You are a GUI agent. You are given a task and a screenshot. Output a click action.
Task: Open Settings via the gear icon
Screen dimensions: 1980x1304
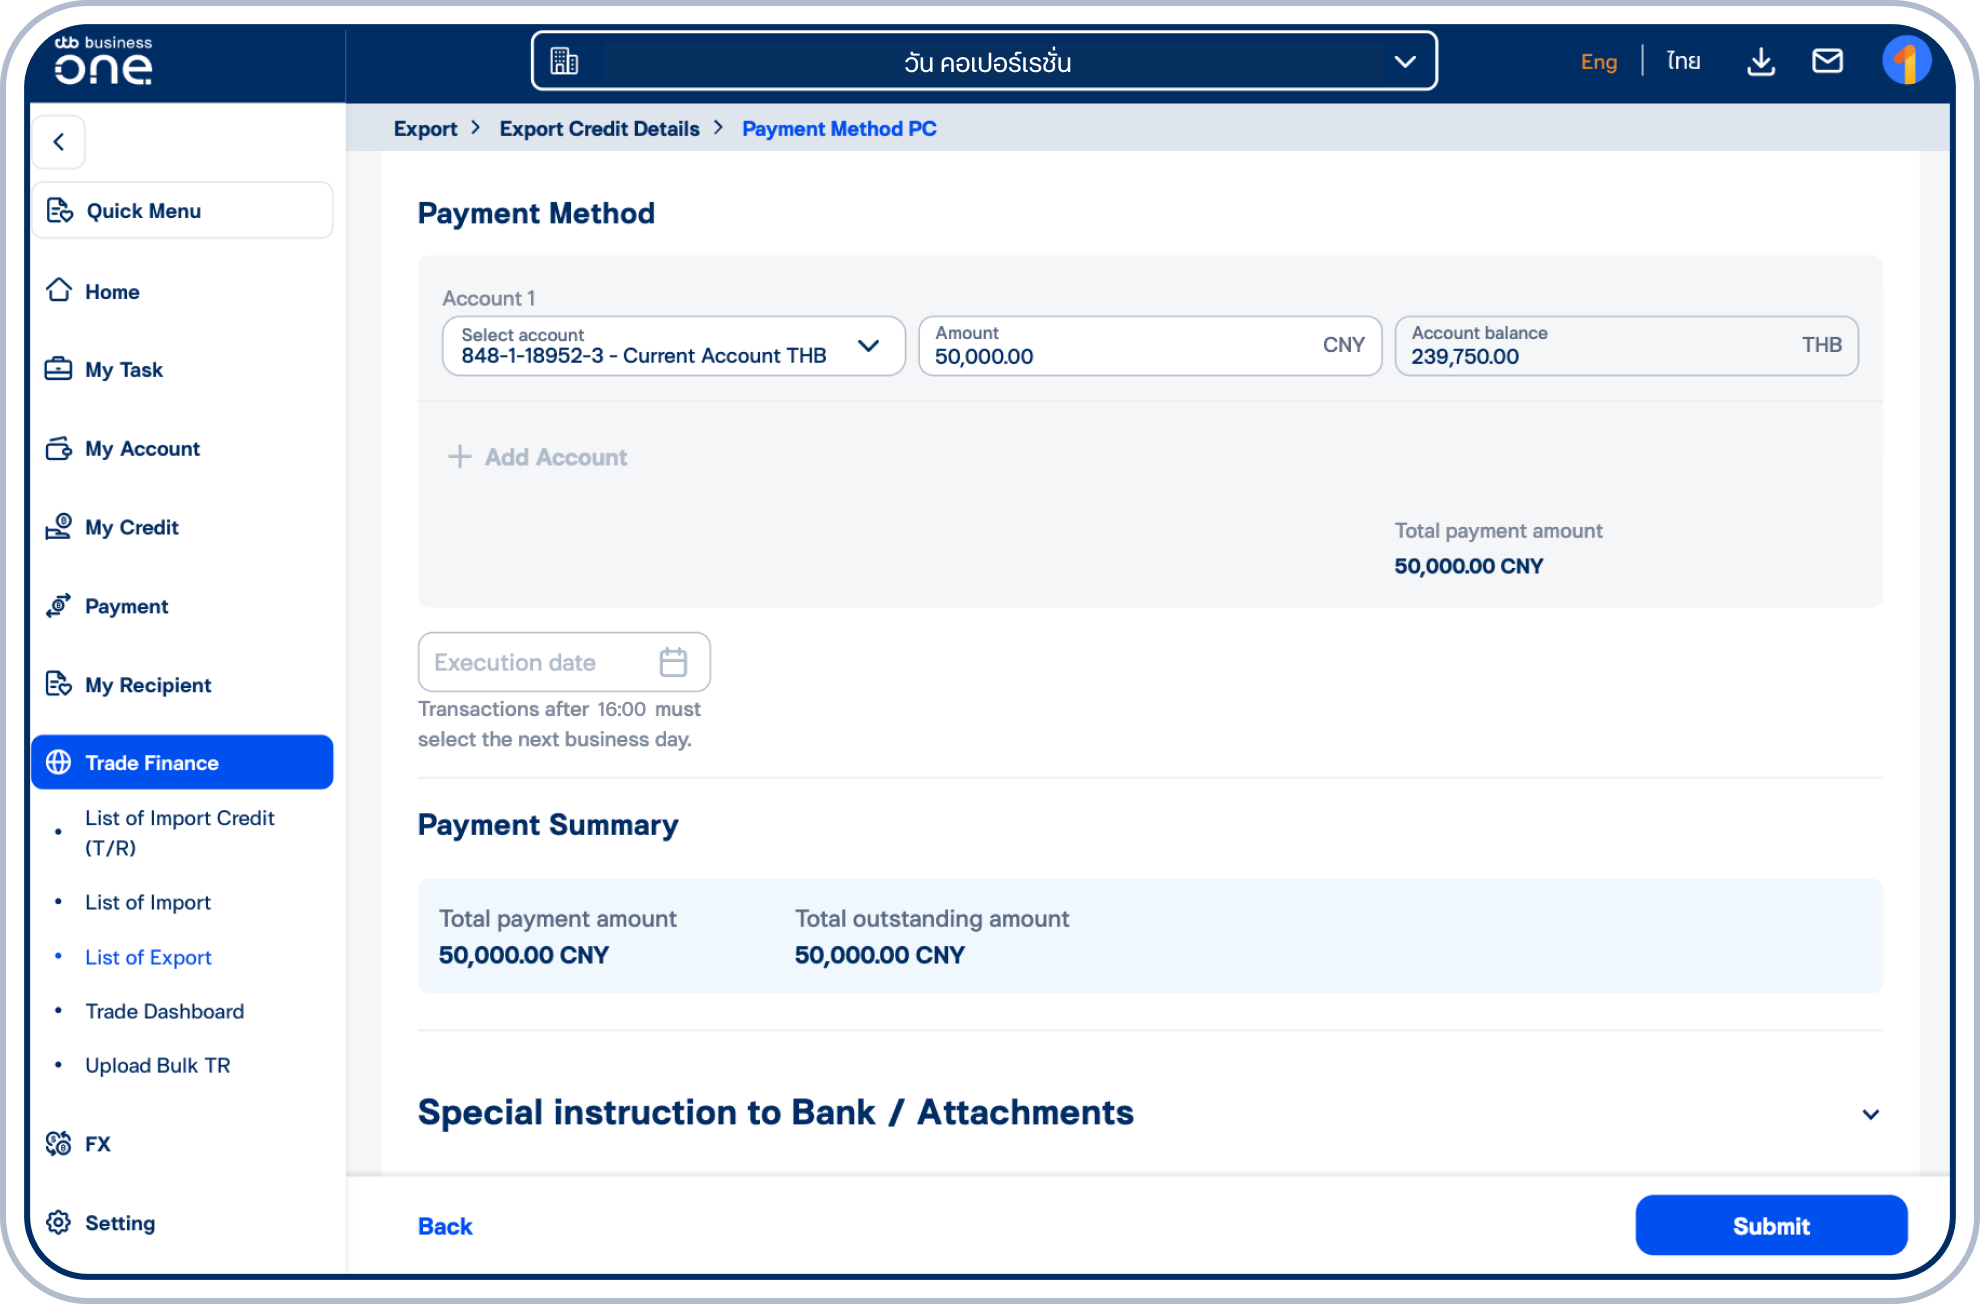tap(58, 1223)
